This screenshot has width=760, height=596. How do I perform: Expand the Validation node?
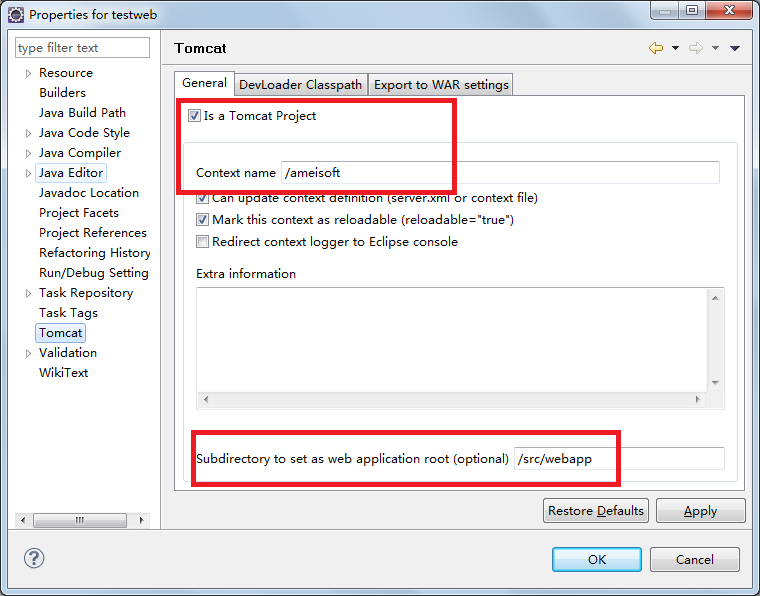28,353
